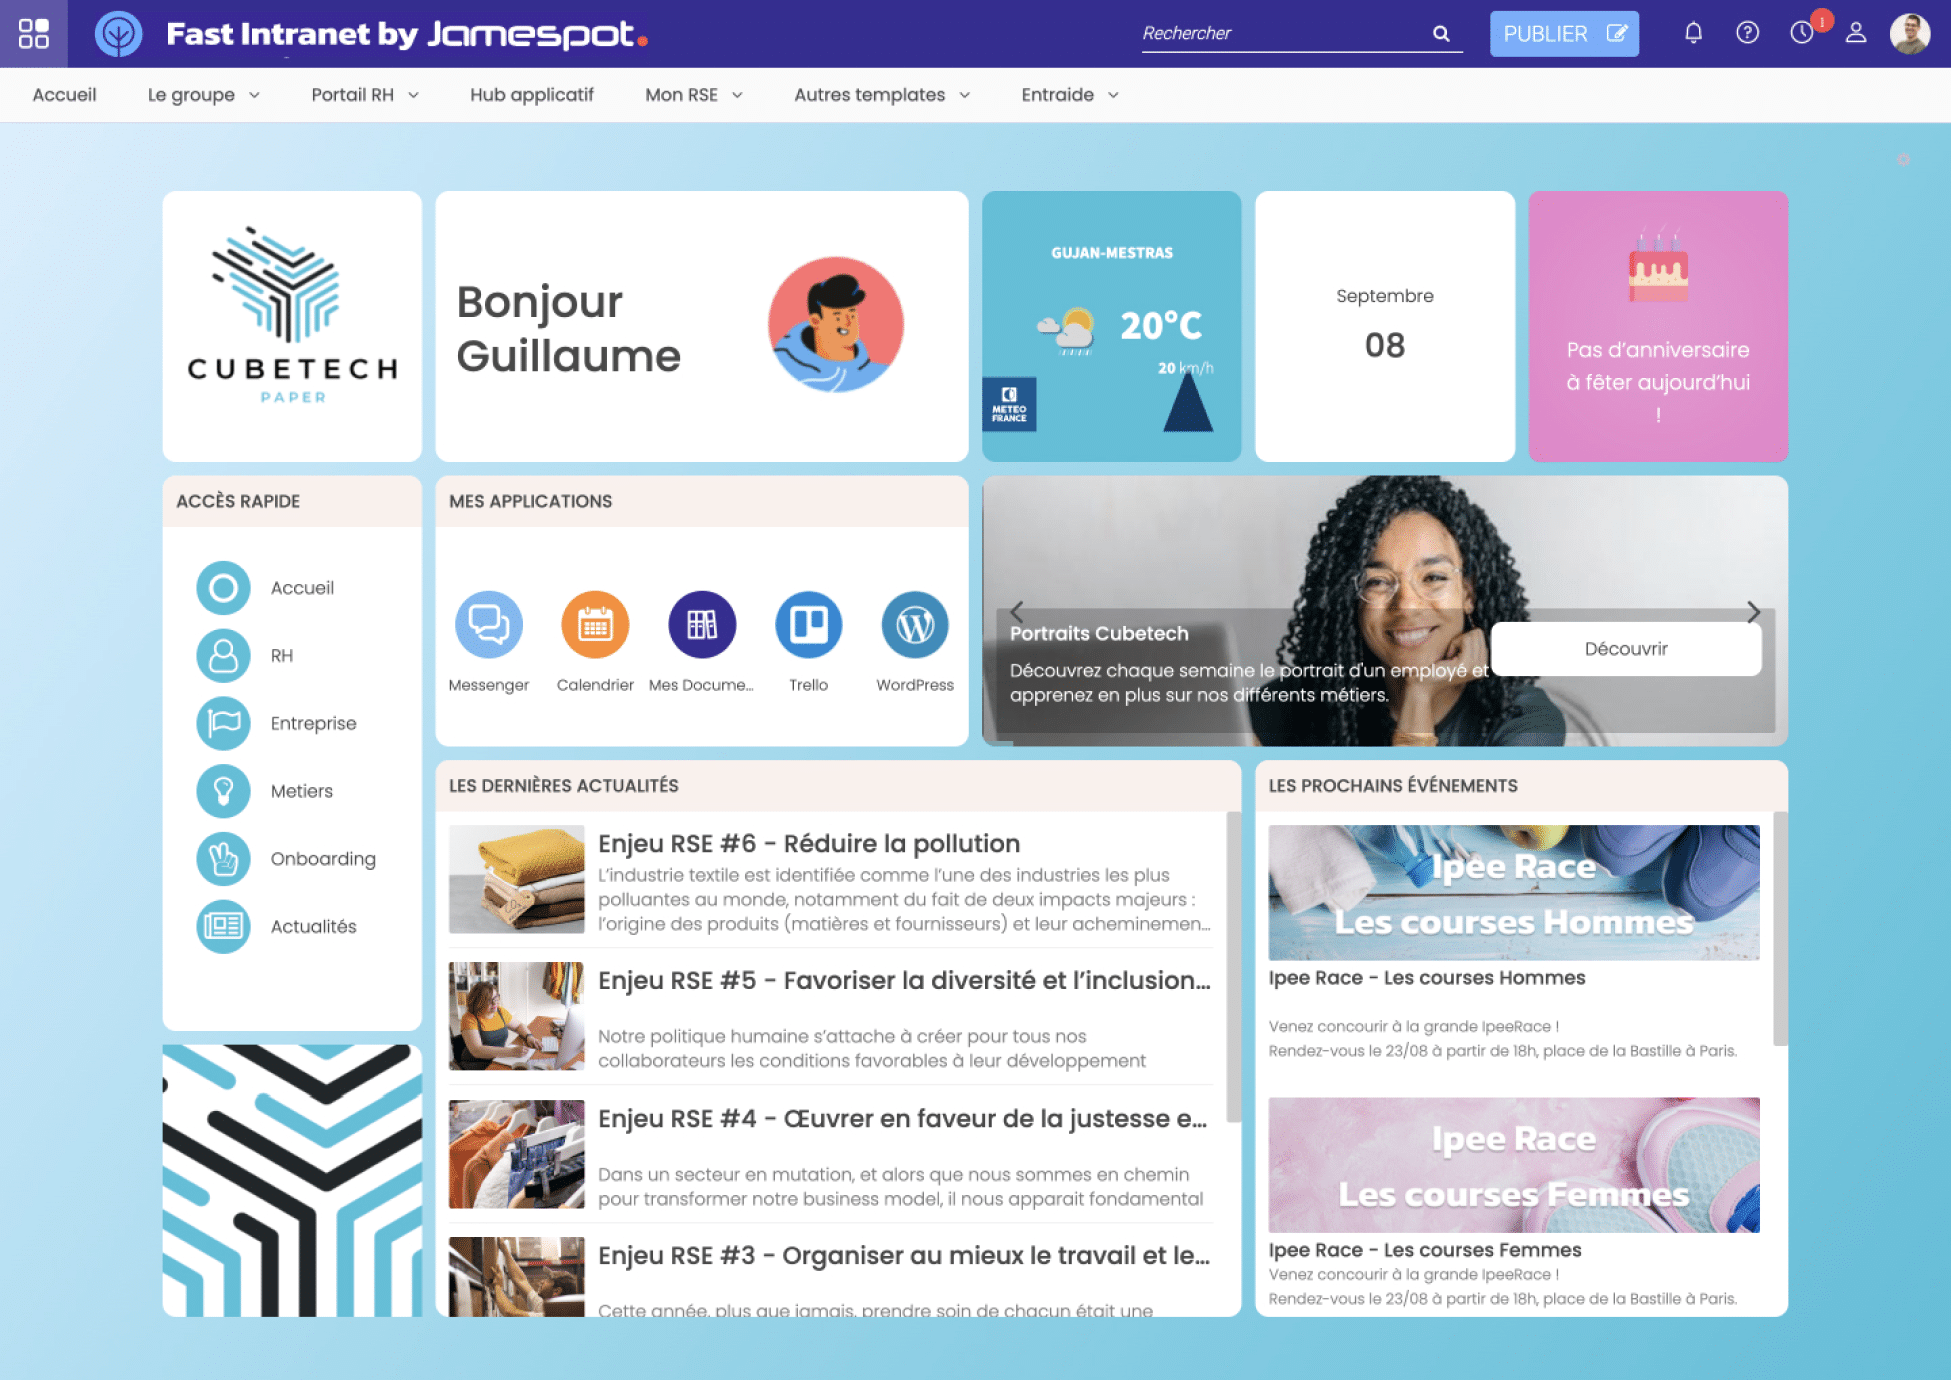
Task: Click the Découvrir button on Portraits Cubetech
Action: [x=1627, y=647]
